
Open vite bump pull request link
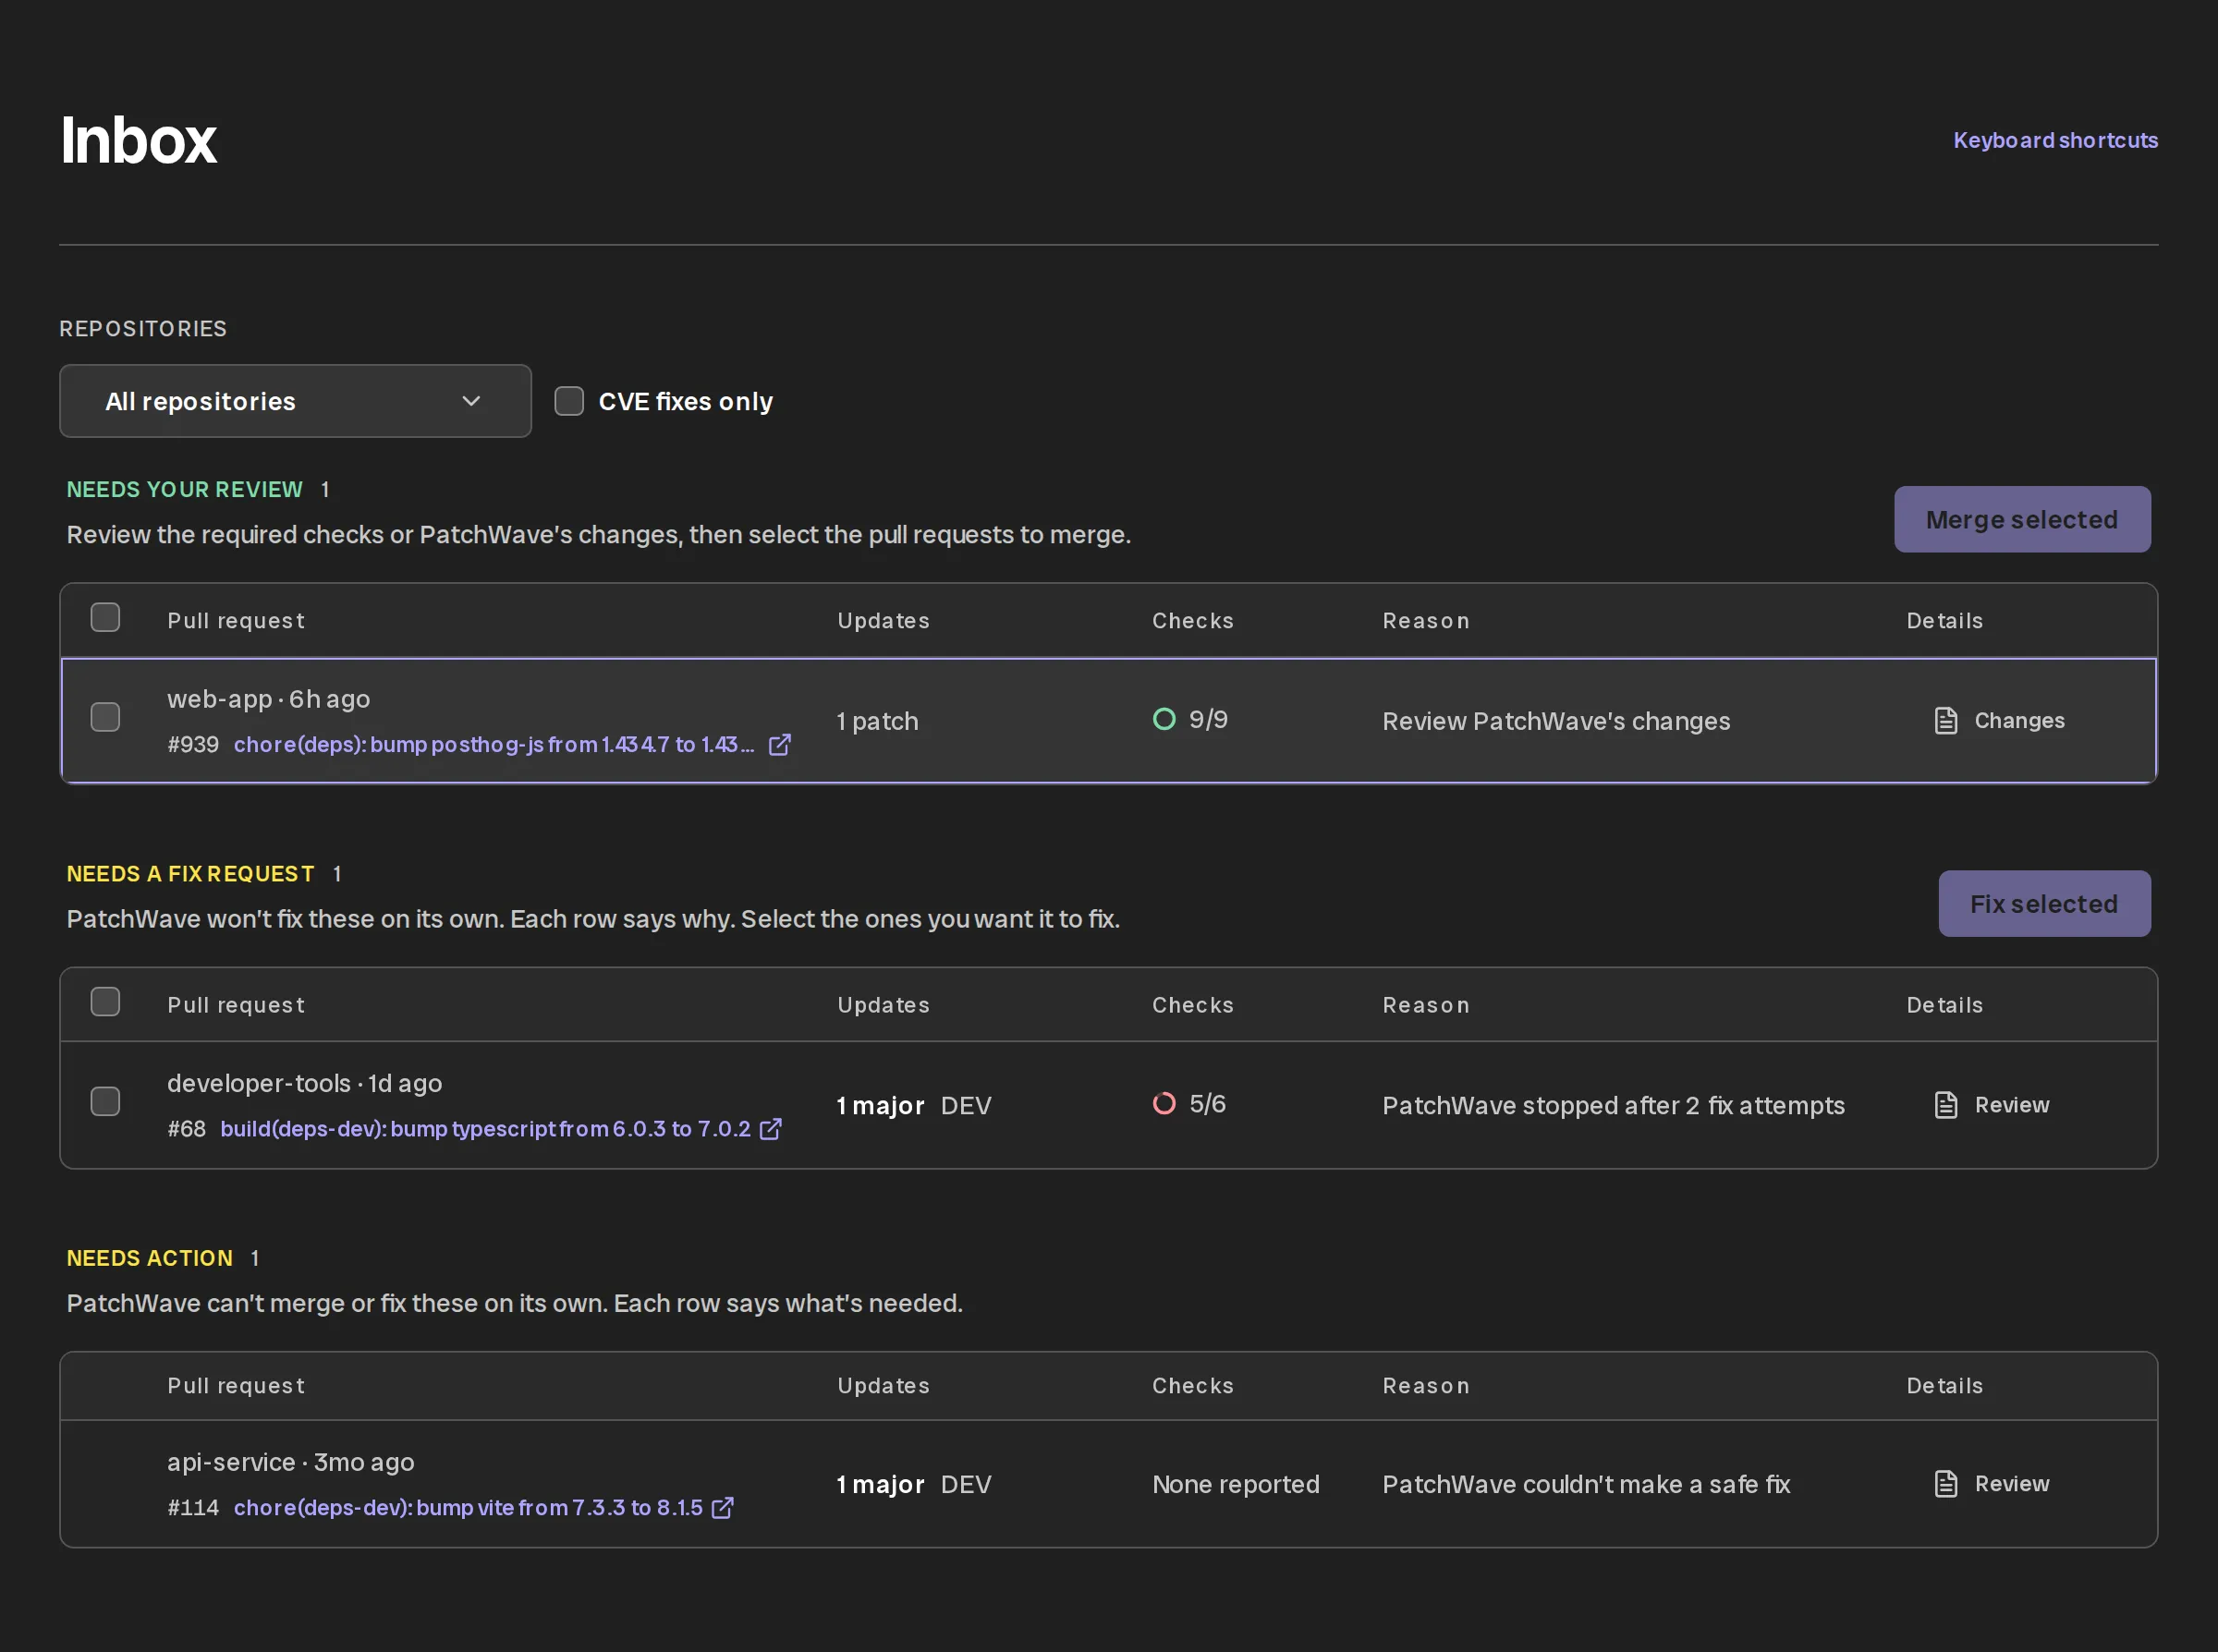coord(468,1508)
